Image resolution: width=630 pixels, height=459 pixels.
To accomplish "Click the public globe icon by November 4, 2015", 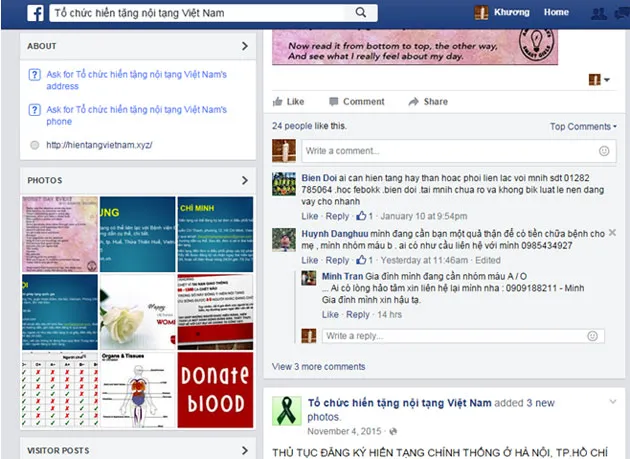I will coord(393,431).
